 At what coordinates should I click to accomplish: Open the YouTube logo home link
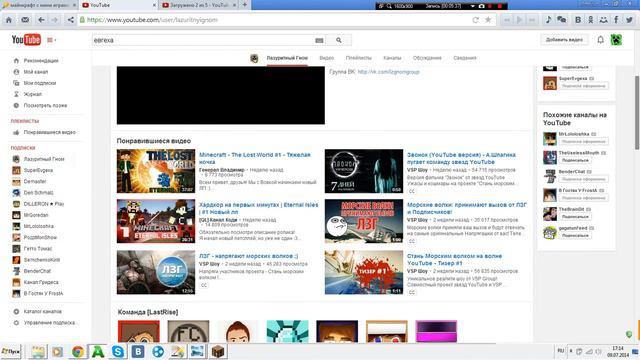(x=26, y=40)
